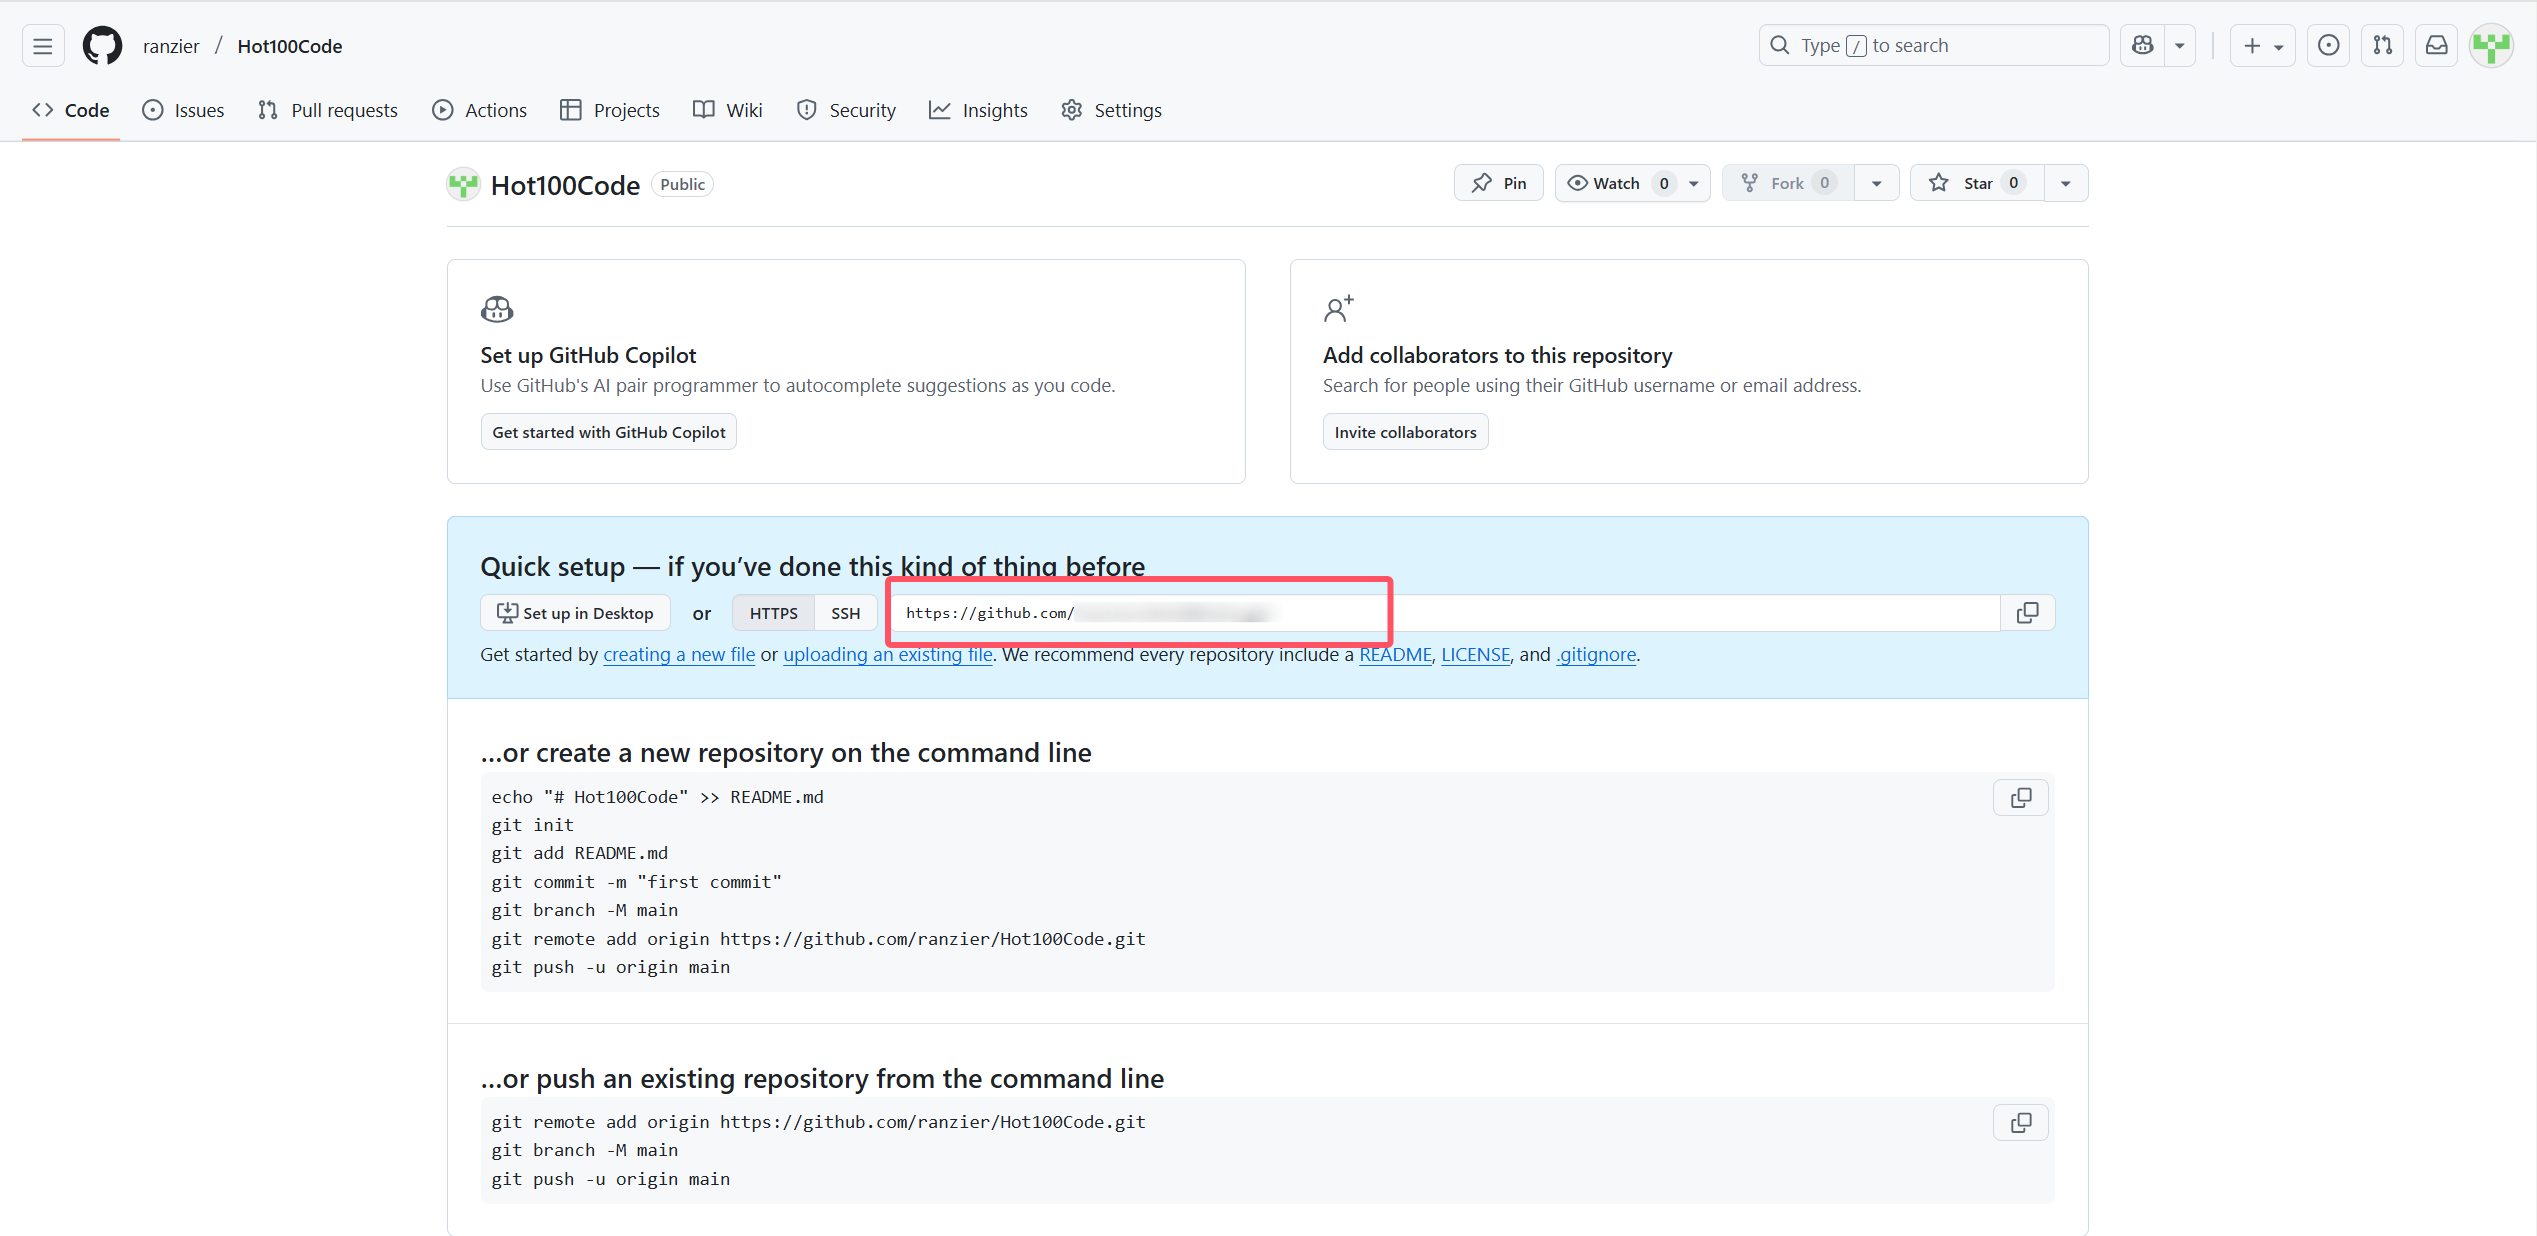Viewport: 2537px width, 1236px height.
Task: Copy the quick setup repository URL
Action: pos(2027,613)
